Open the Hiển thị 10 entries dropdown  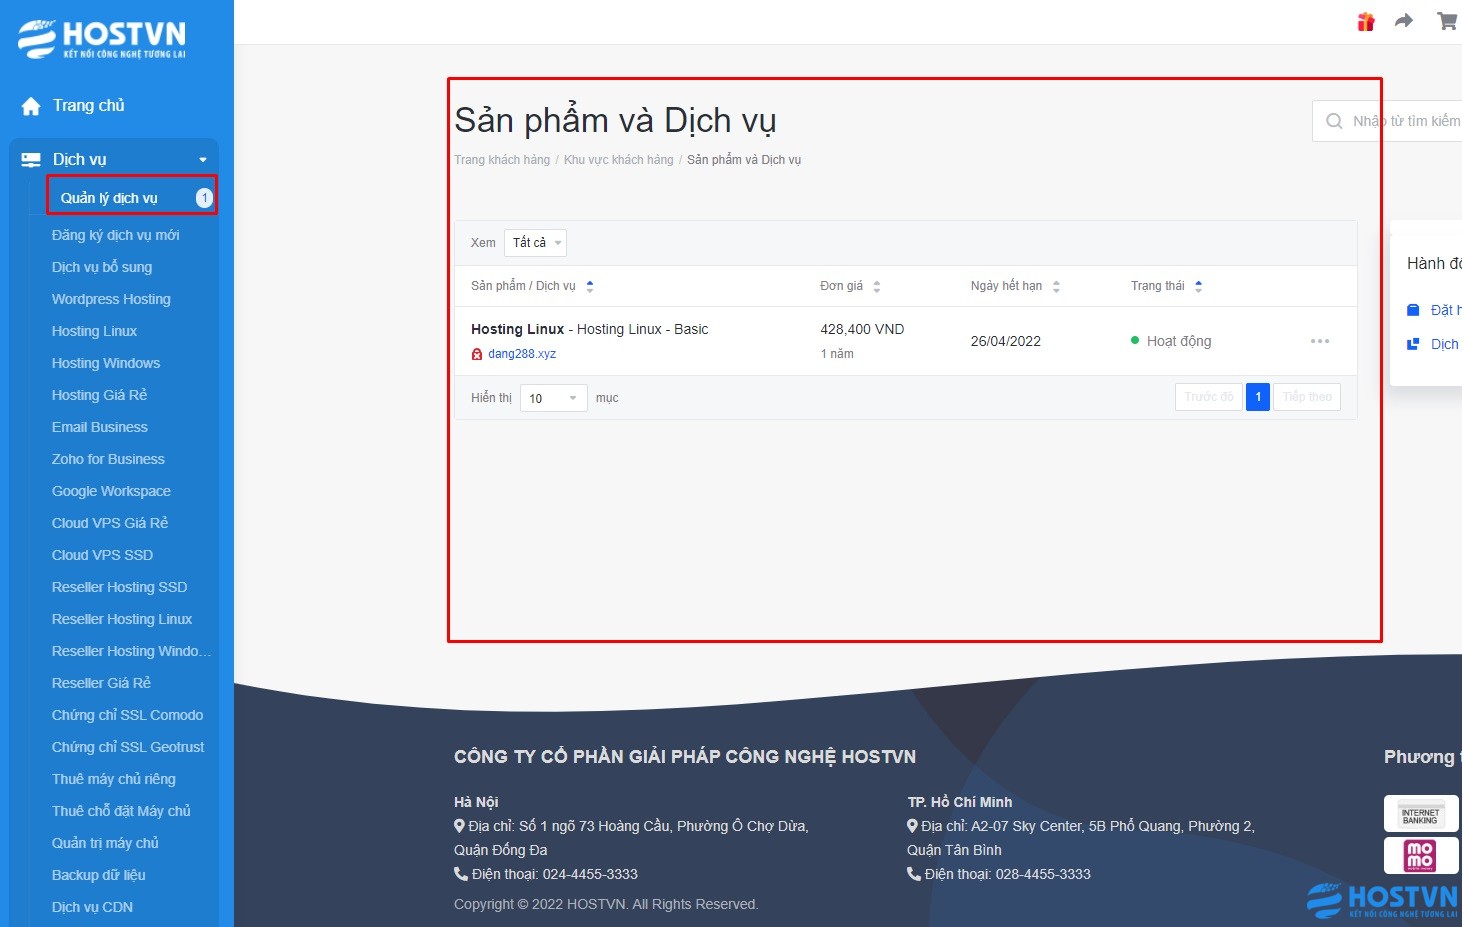coord(554,398)
